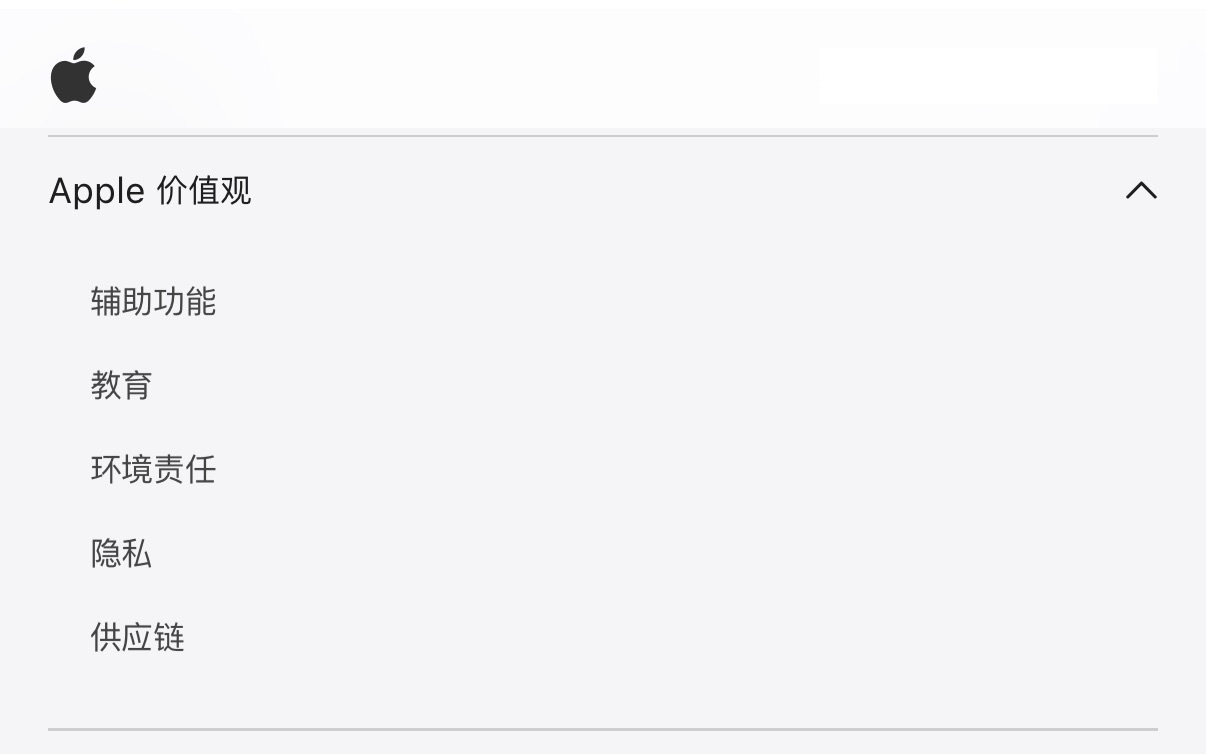Viewport: 1206px width, 754px height.
Task: Click the Apple logo icon
Action: [x=74, y=75]
